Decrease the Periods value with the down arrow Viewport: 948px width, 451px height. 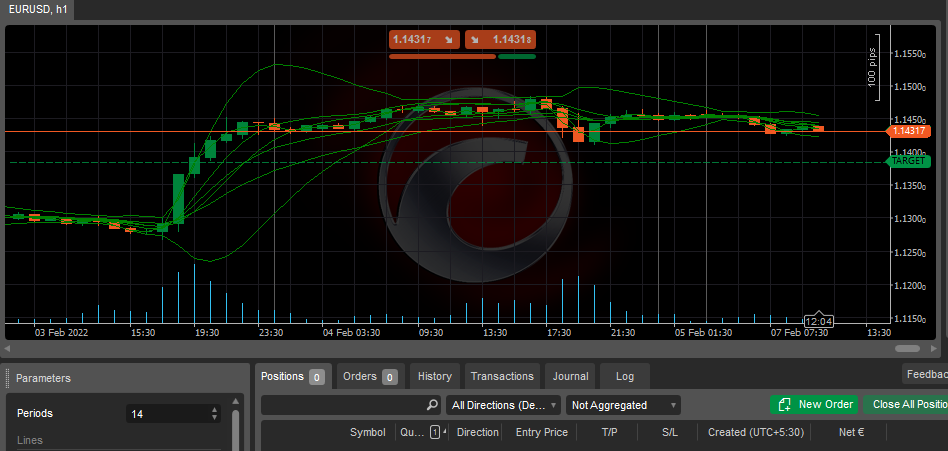(214, 418)
